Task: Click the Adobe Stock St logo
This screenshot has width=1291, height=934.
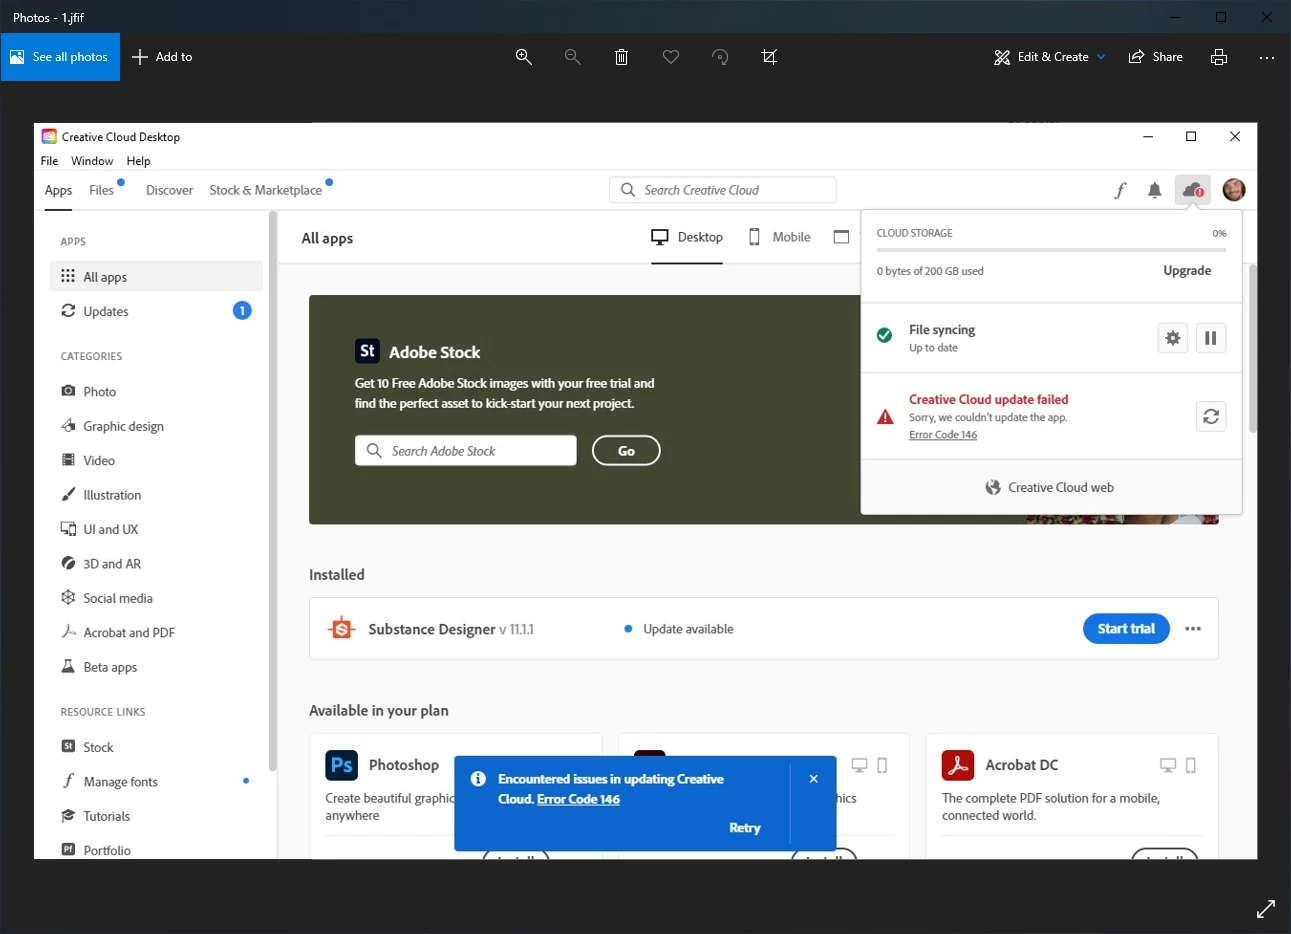Action: point(367,351)
